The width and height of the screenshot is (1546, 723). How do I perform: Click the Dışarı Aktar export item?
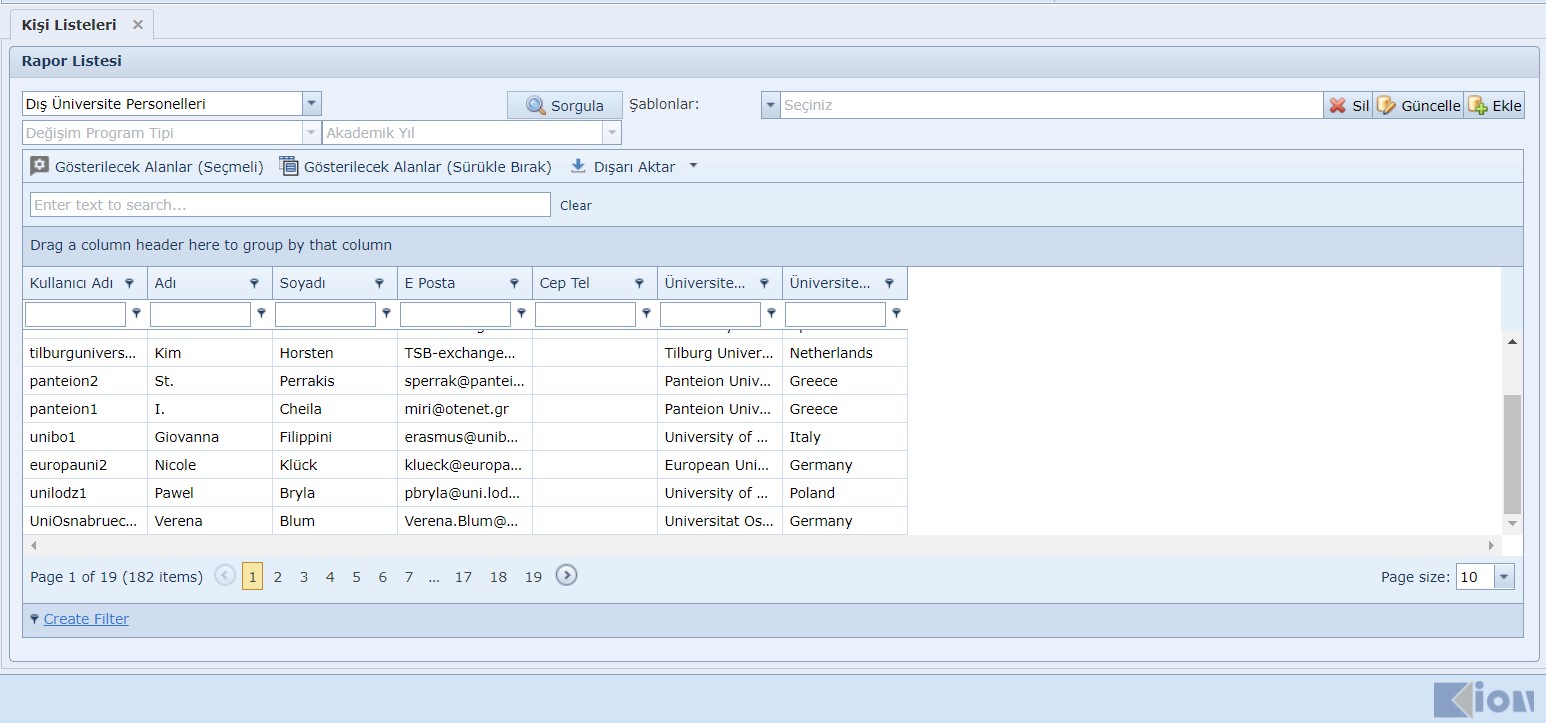point(623,167)
